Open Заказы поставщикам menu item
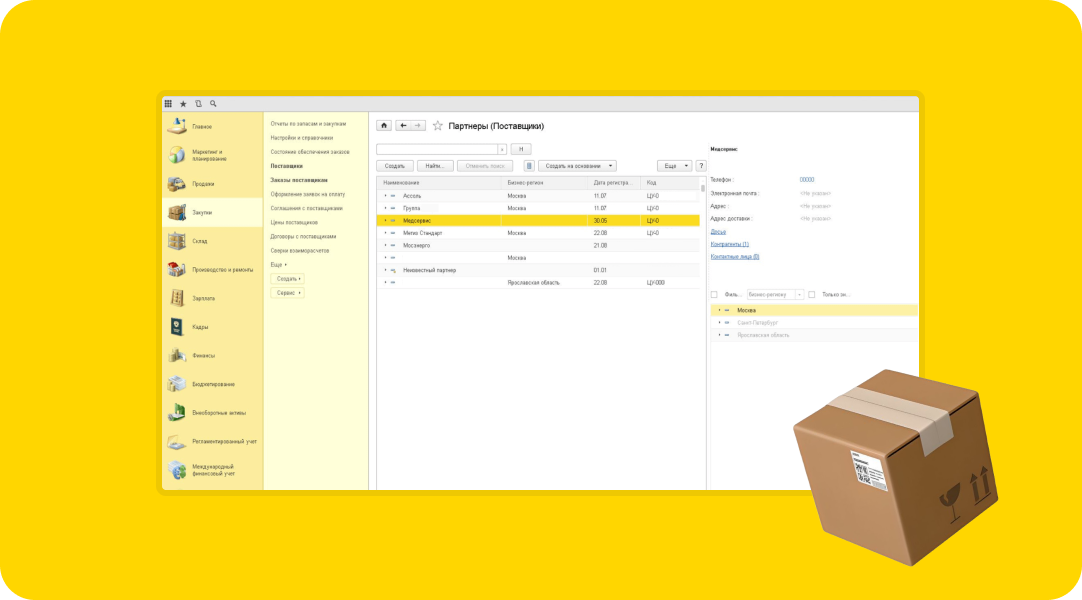The height and width of the screenshot is (600, 1082). [x=299, y=180]
